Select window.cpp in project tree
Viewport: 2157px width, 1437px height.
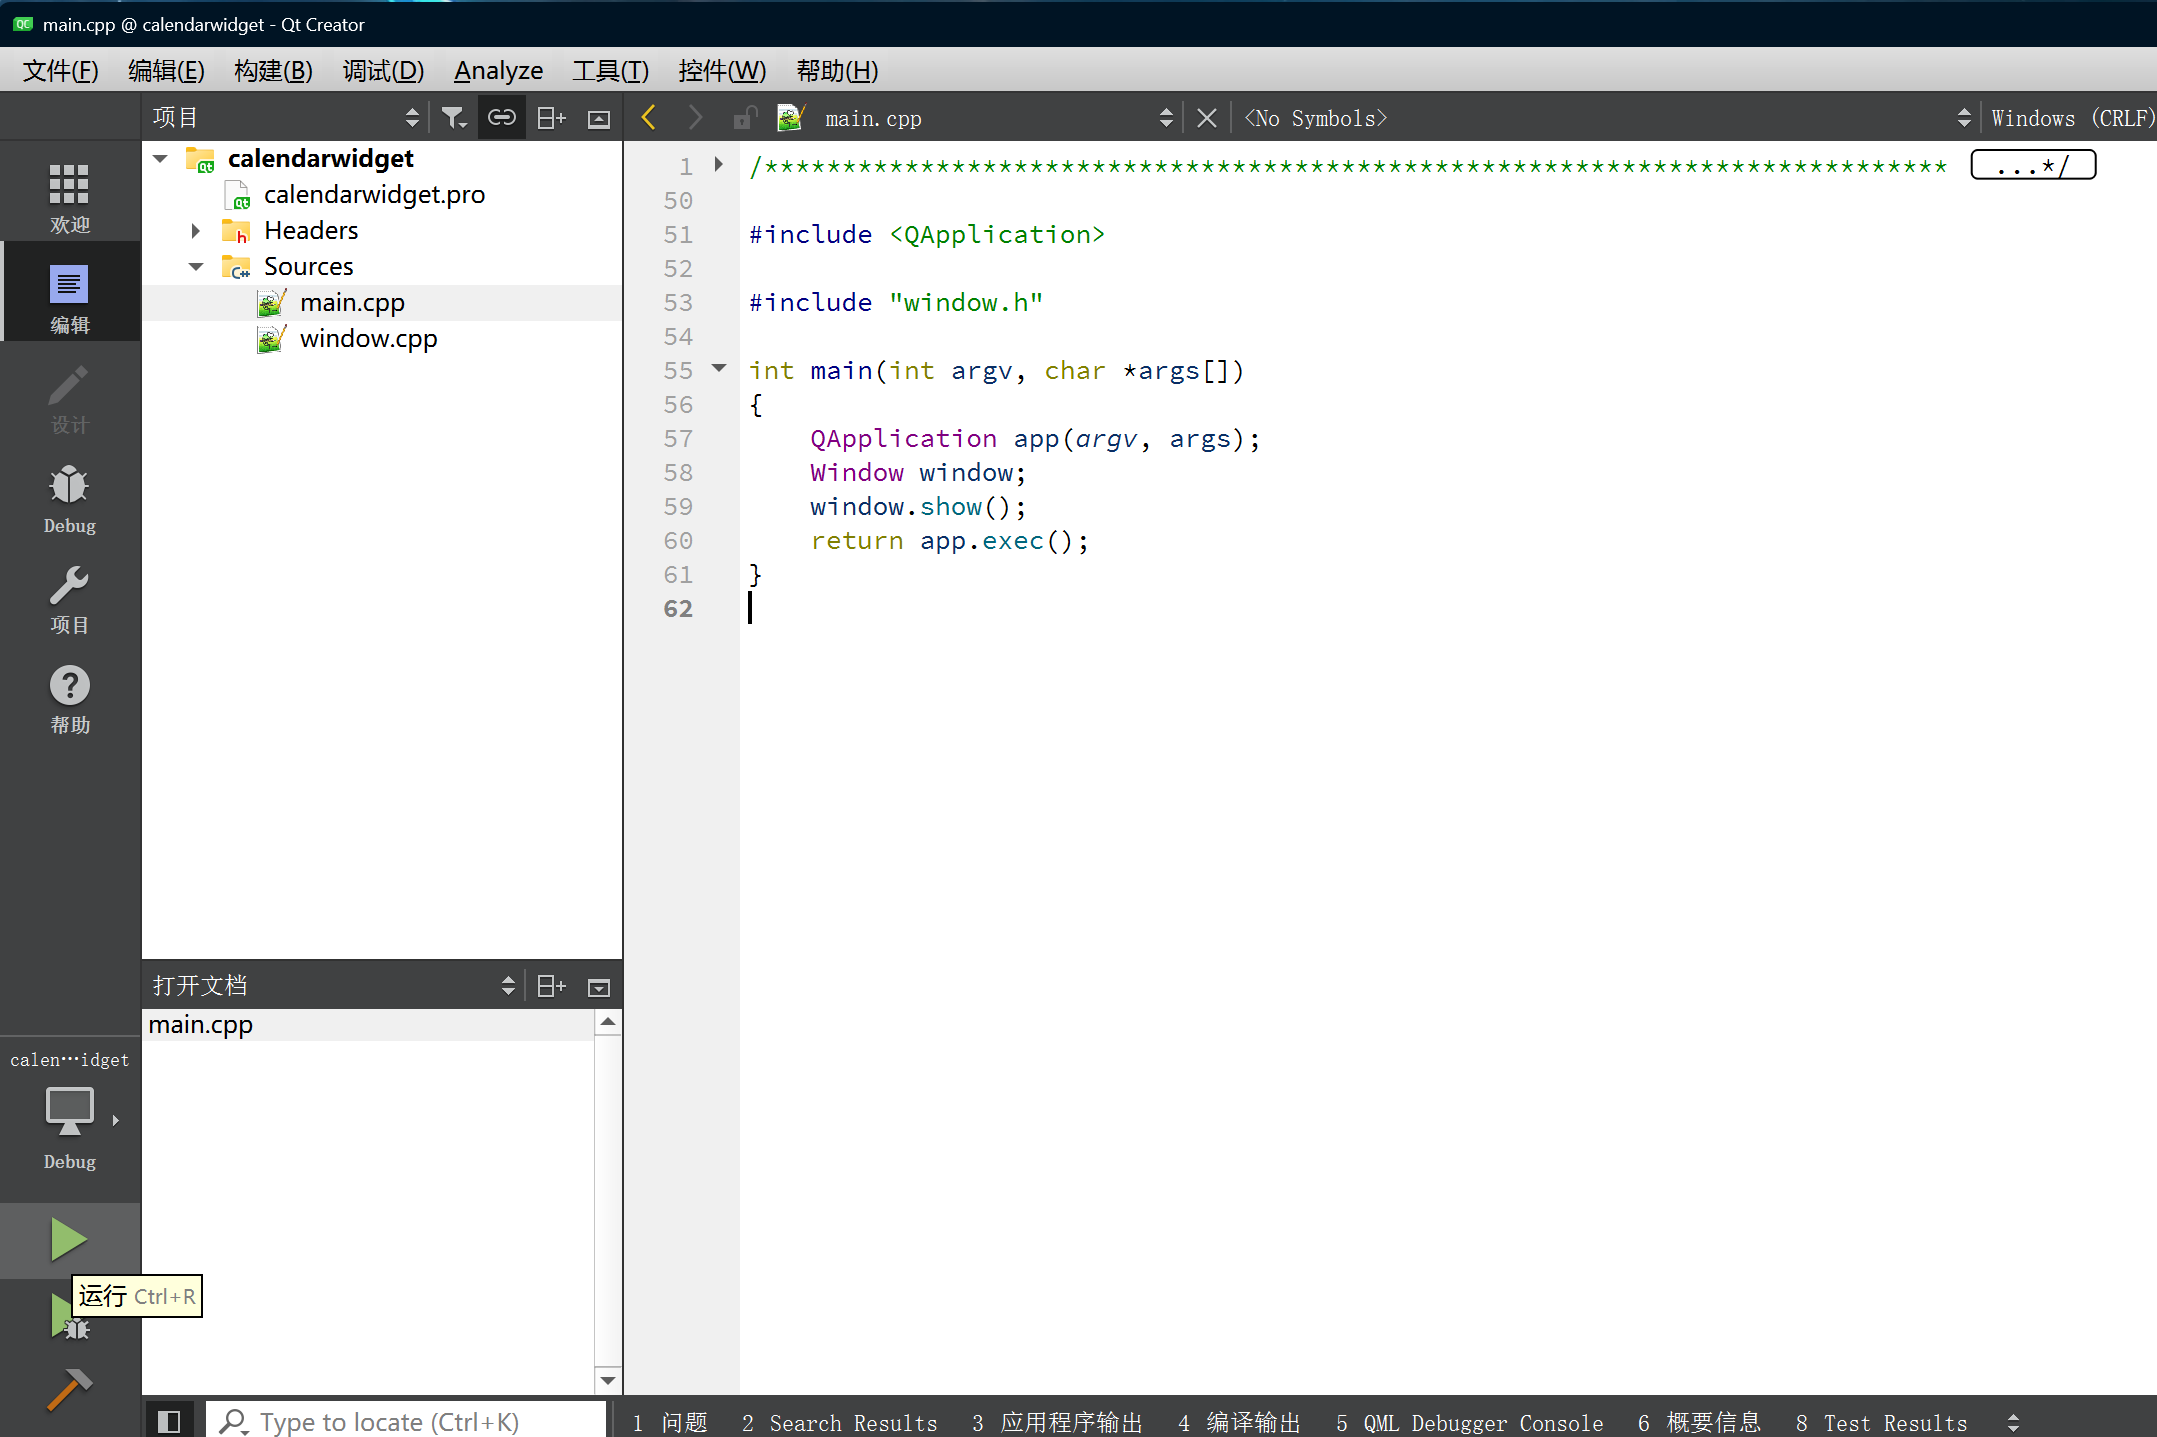click(x=368, y=339)
